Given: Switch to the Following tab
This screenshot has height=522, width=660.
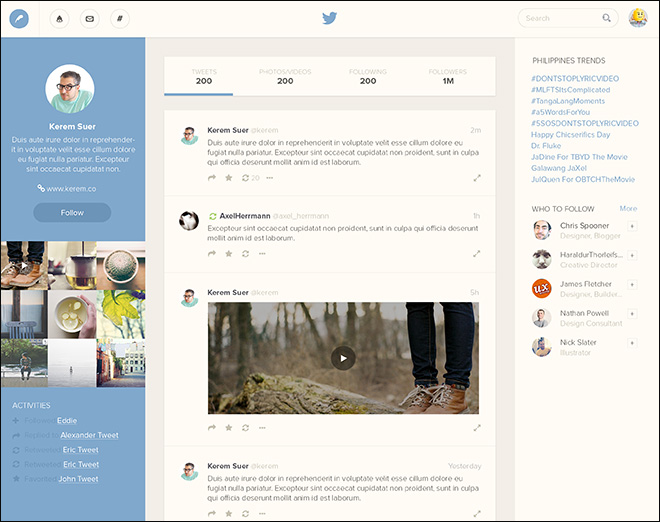Looking at the screenshot, I should pyautogui.click(x=368, y=77).
